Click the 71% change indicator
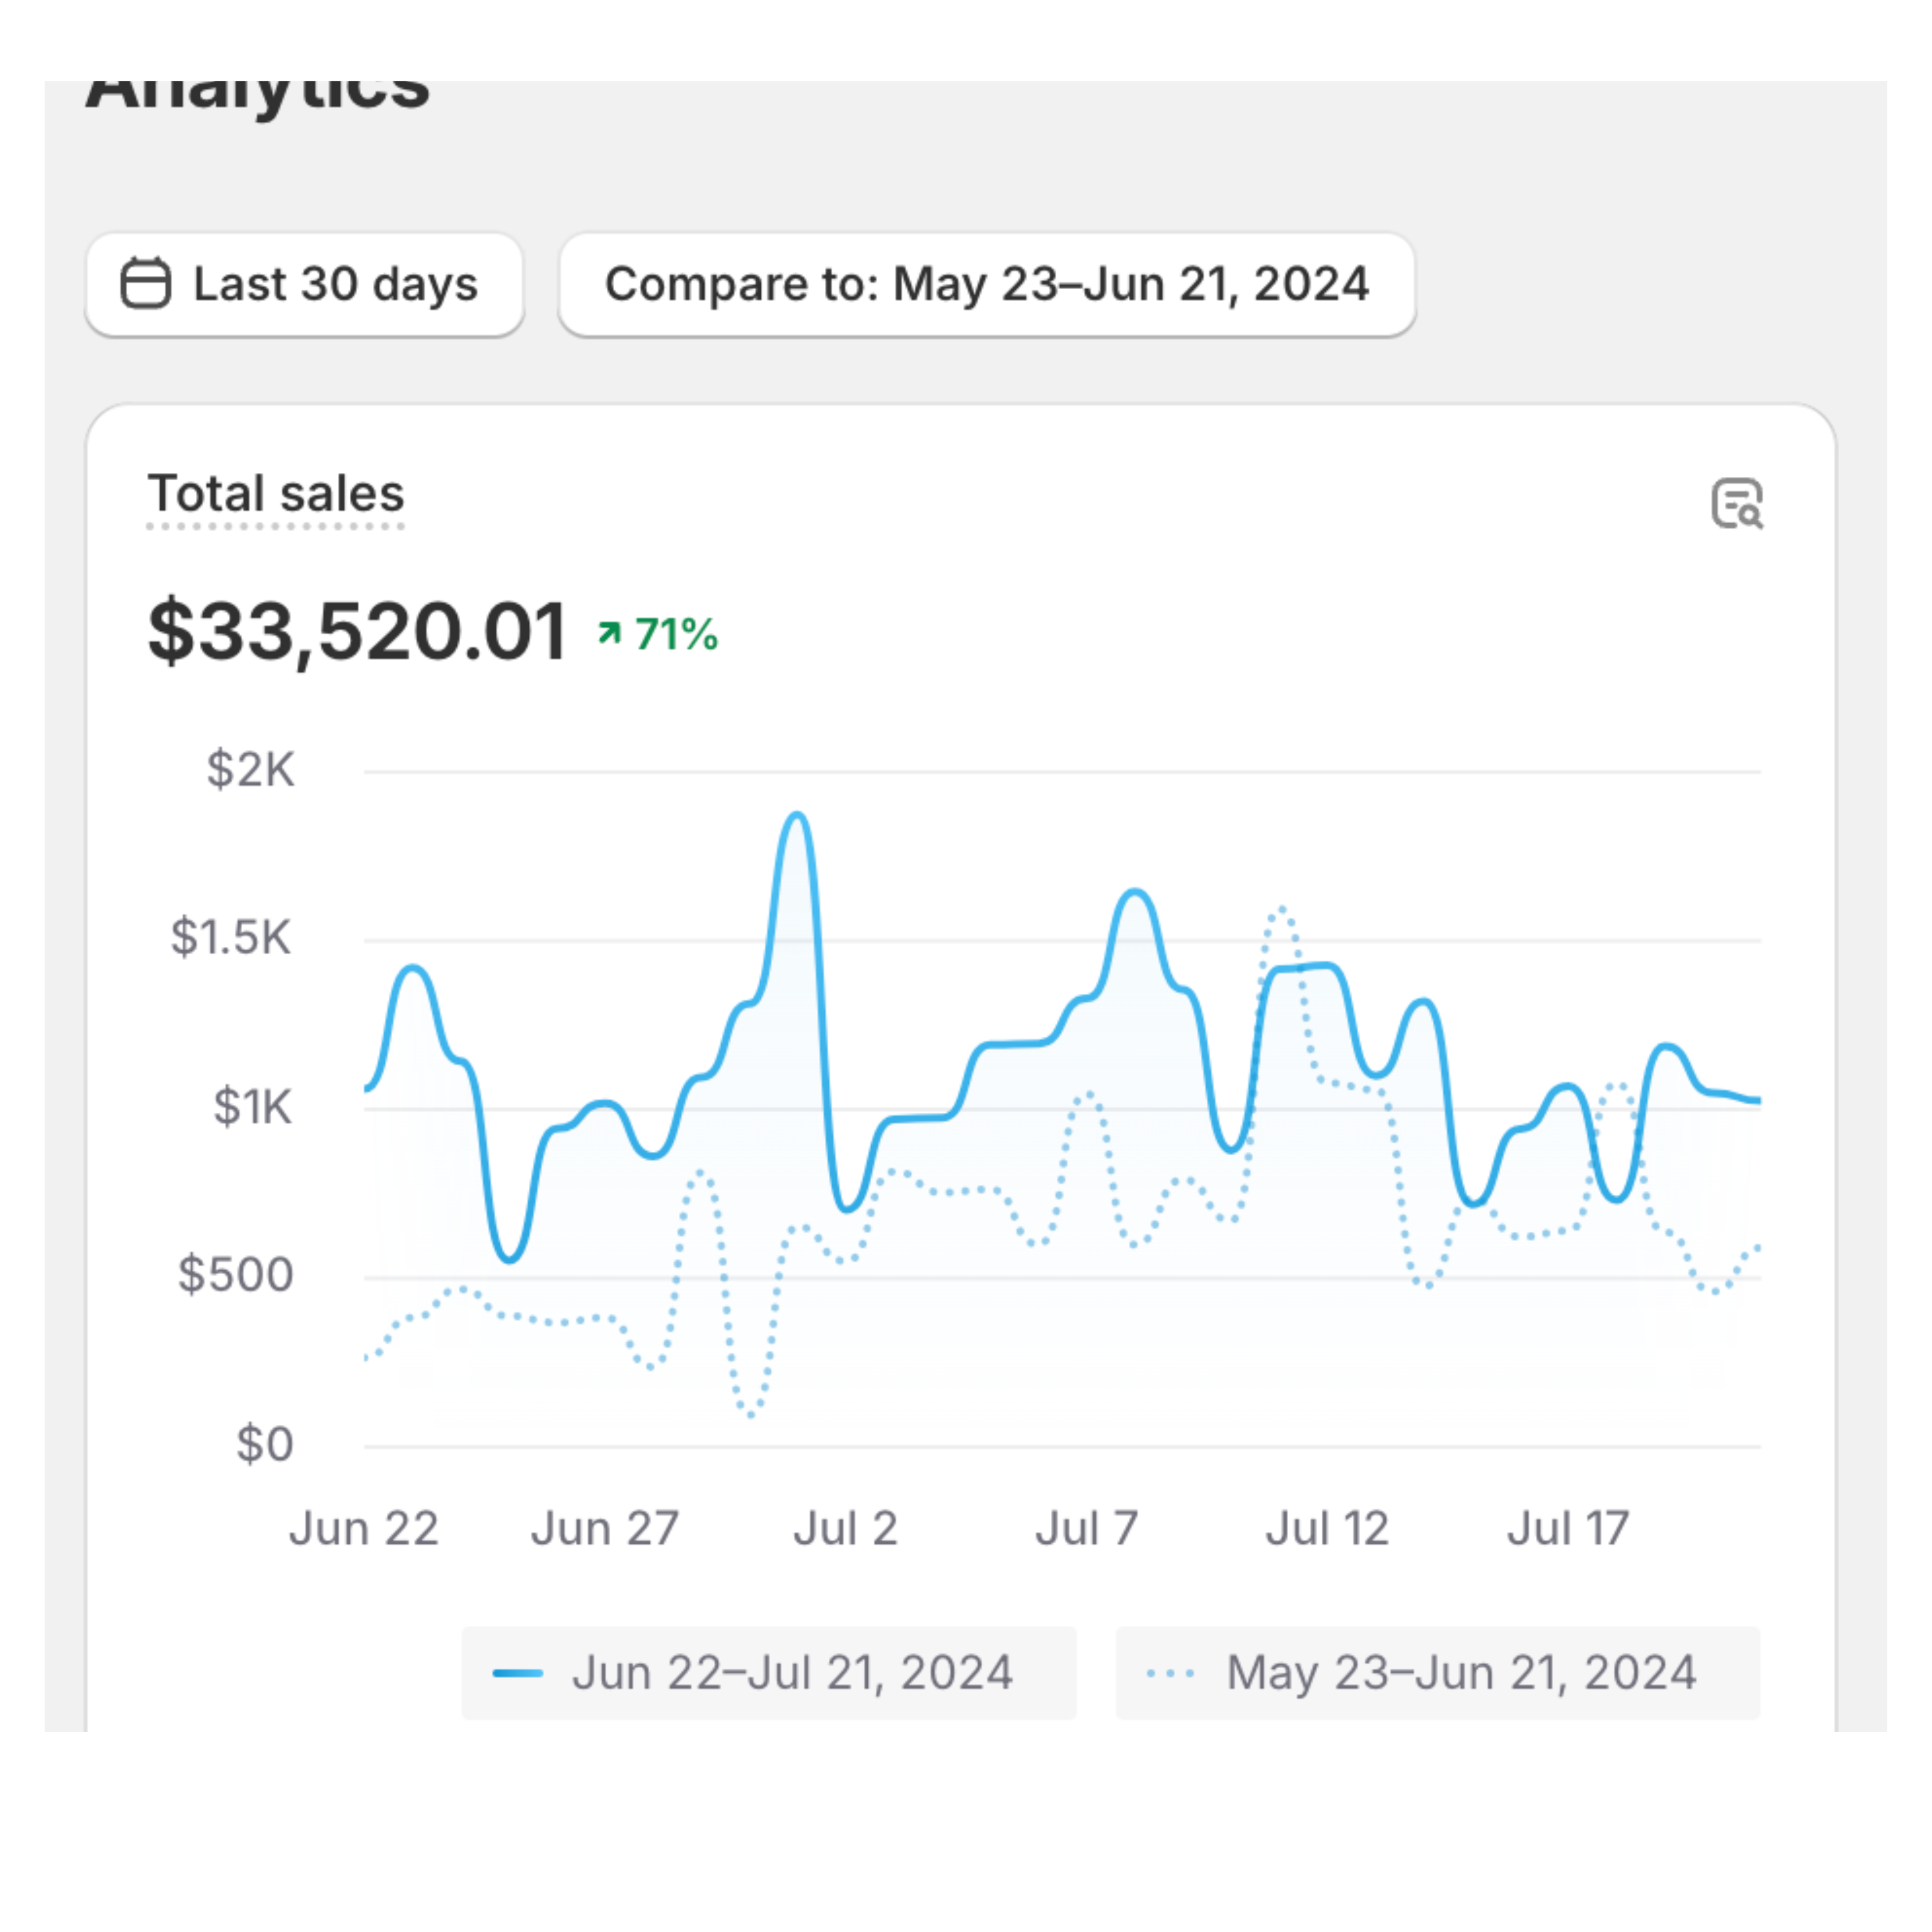The width and height of the screenshot is (1932, 1932). (676, 634)
